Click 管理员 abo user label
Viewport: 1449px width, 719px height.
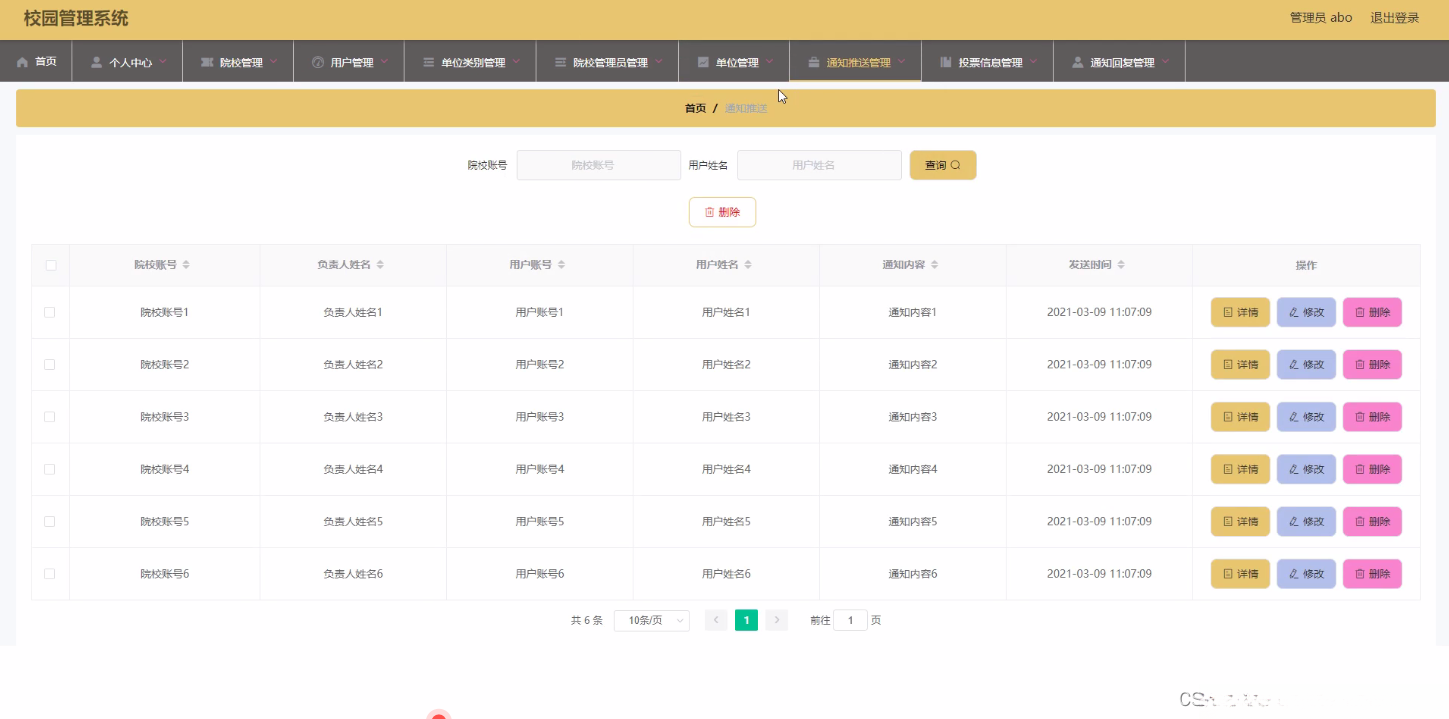(x=1321, y=18)
